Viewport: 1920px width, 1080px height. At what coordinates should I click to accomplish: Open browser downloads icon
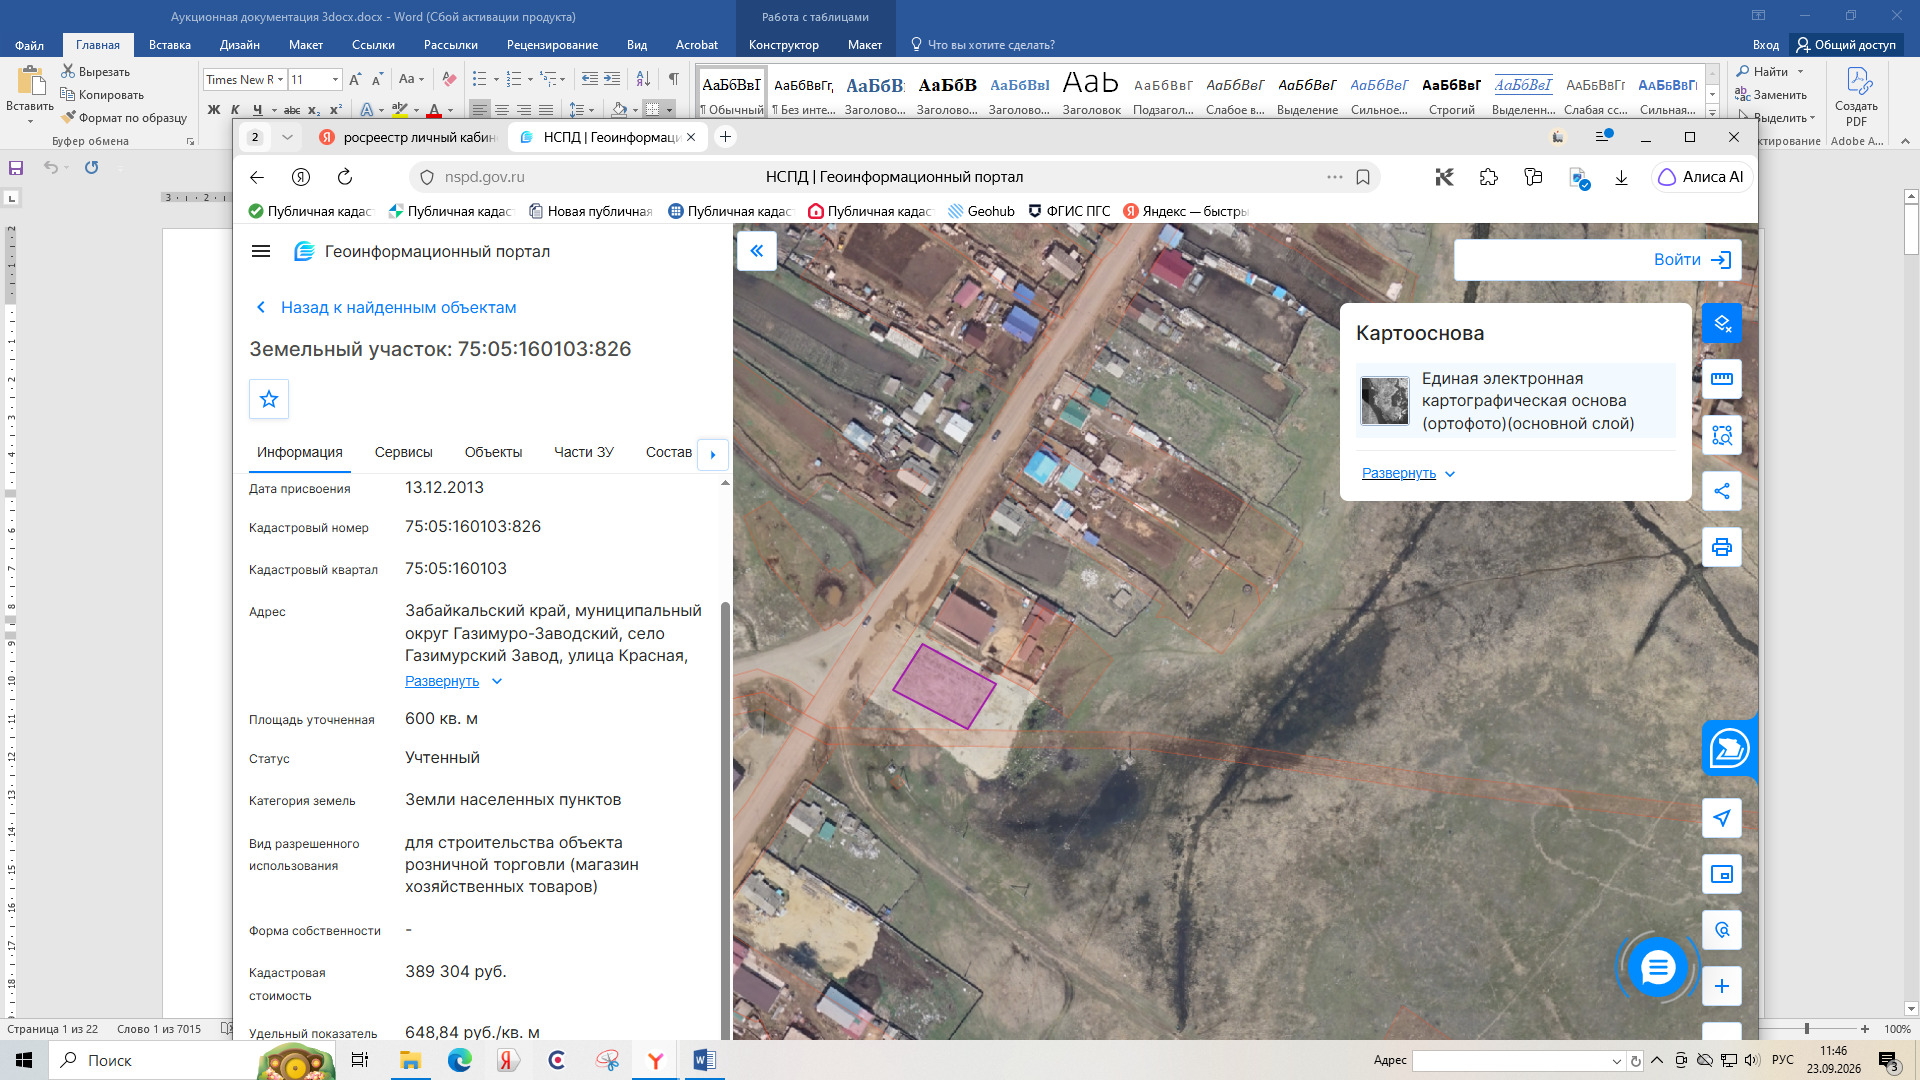[x=1621, y=177]
